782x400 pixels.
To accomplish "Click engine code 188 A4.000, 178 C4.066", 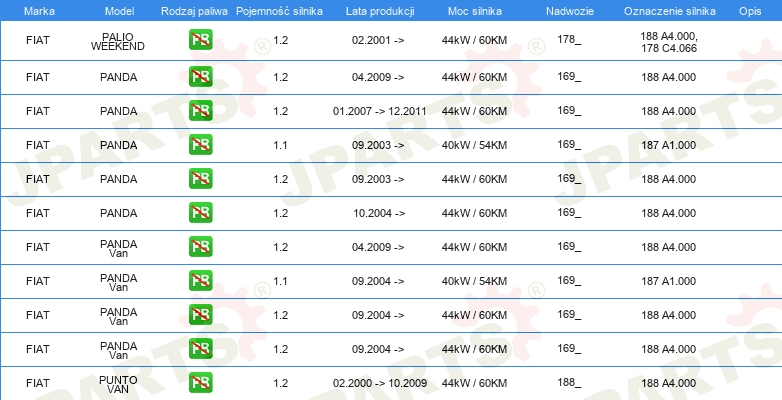I will tap(669, 42).
